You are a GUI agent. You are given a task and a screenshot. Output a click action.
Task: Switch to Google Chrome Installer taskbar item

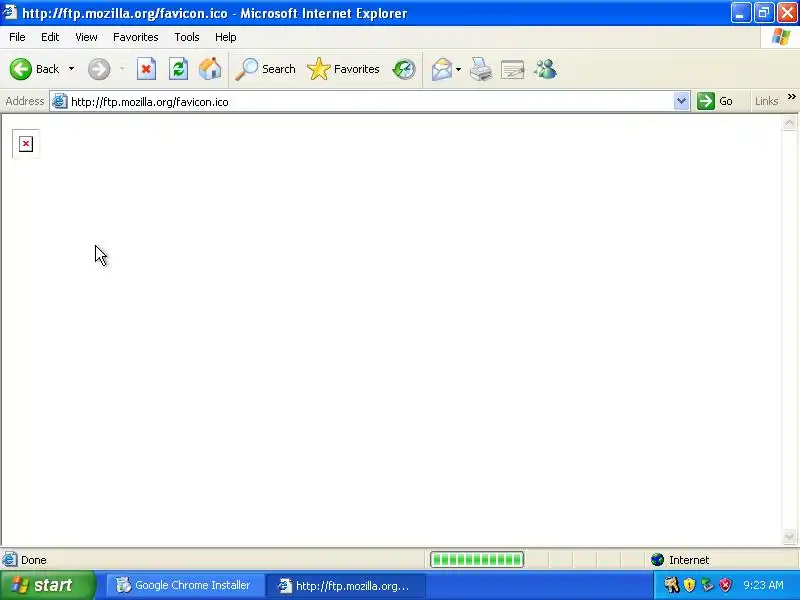[x=184, y=585]
